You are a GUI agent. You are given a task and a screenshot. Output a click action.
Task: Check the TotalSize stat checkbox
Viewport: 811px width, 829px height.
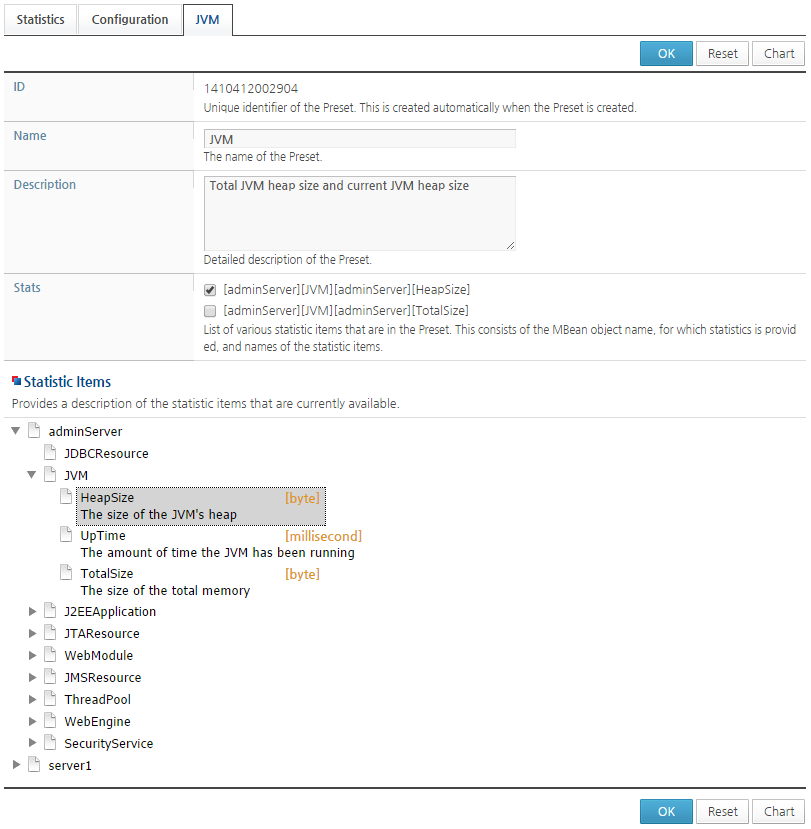210,310
